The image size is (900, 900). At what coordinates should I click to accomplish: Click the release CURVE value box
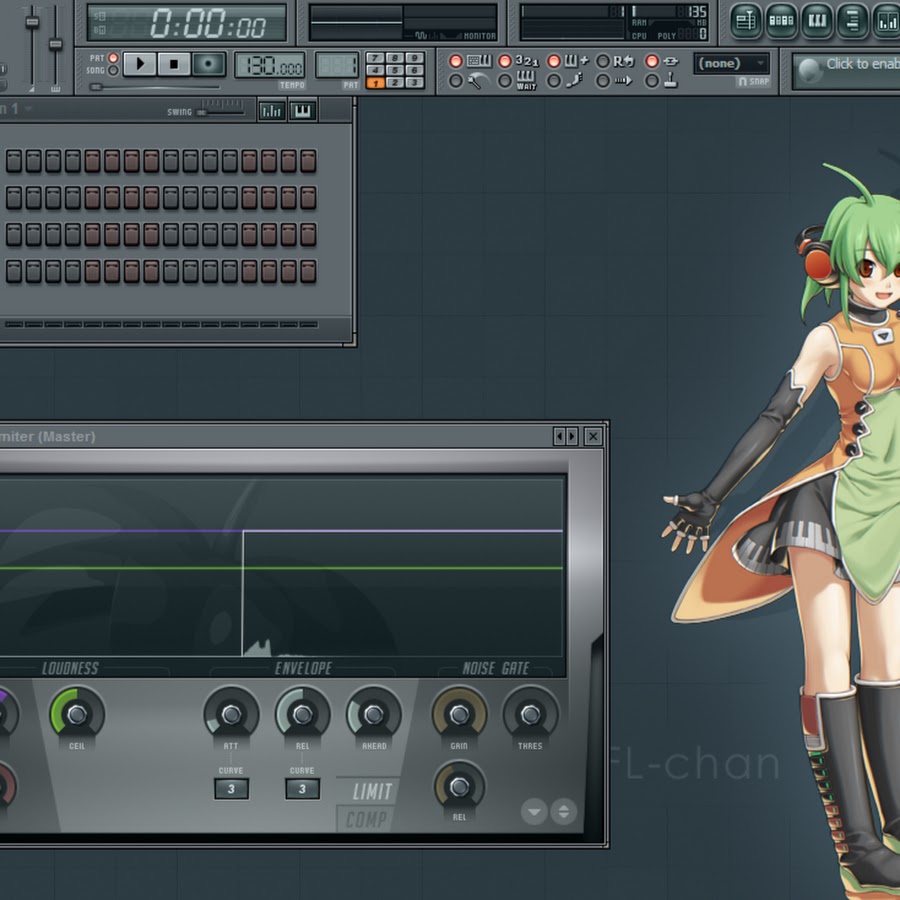coord(302,789)
